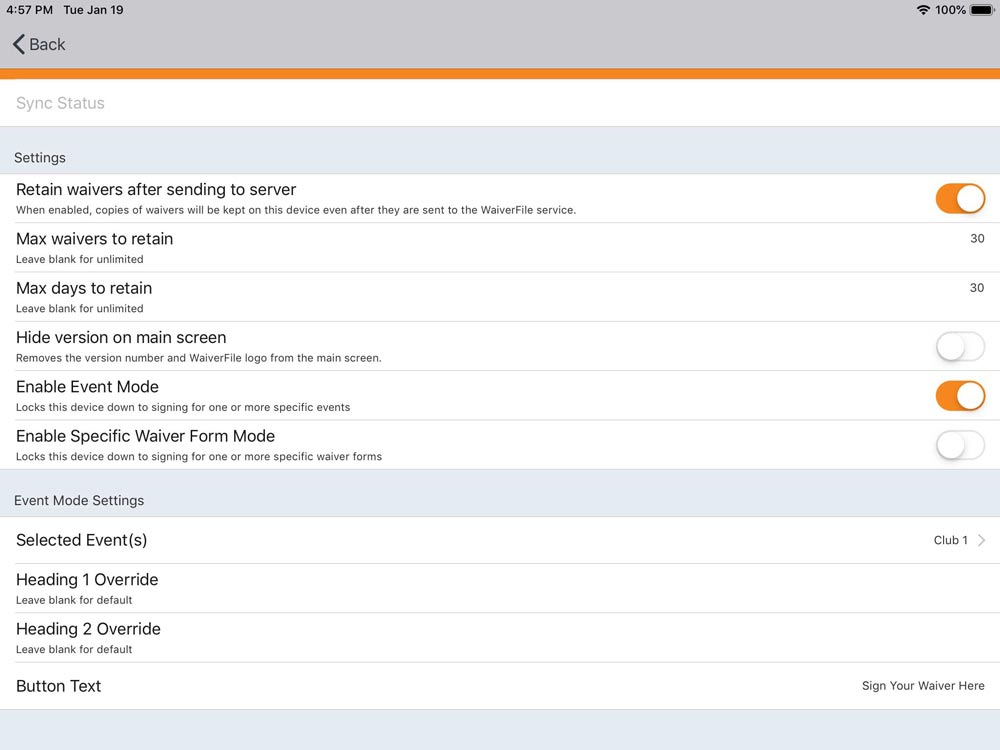Viewport: 1000px width, 750px height.
Task: Edit the Max days to retain value
Action: (x=977, y=287)
